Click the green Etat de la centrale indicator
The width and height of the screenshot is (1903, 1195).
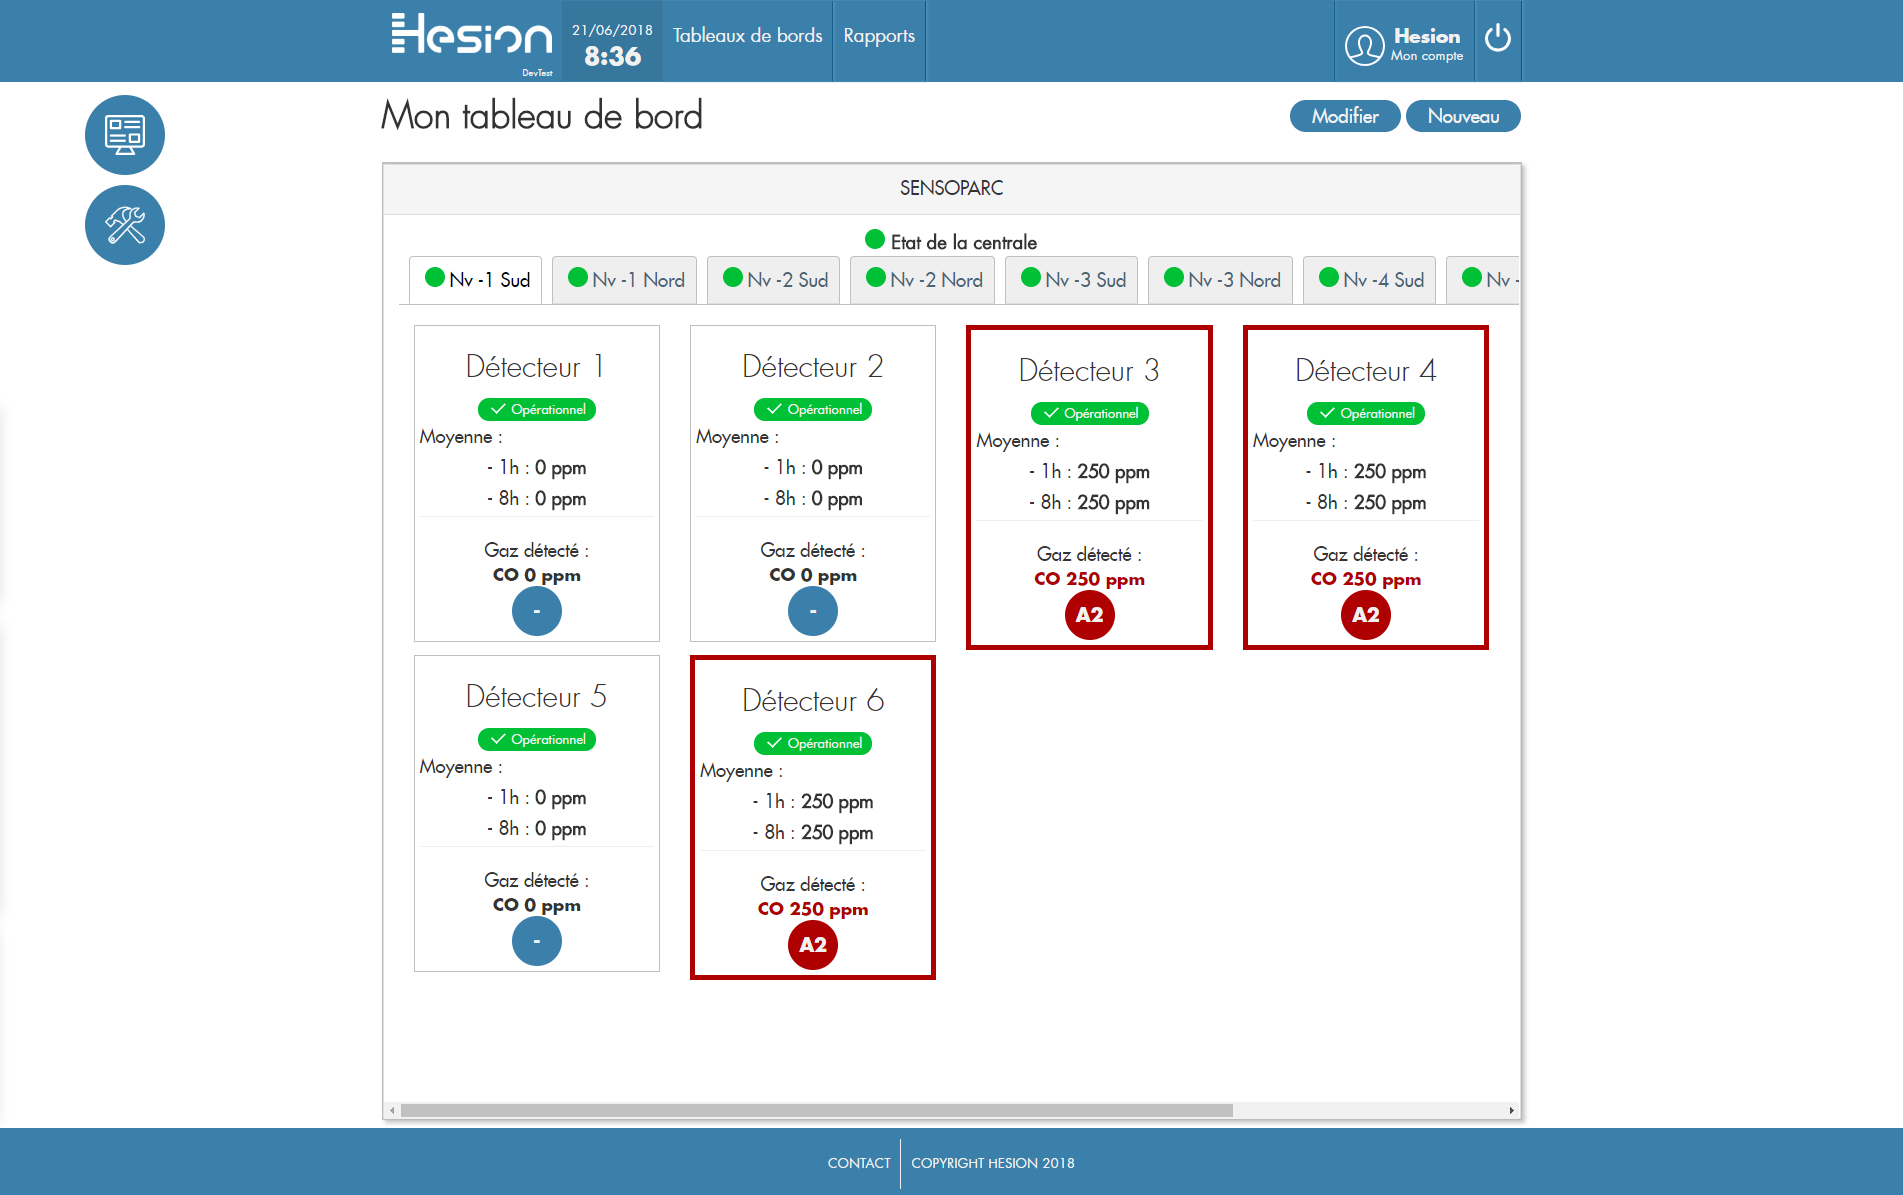pos(875,240)
